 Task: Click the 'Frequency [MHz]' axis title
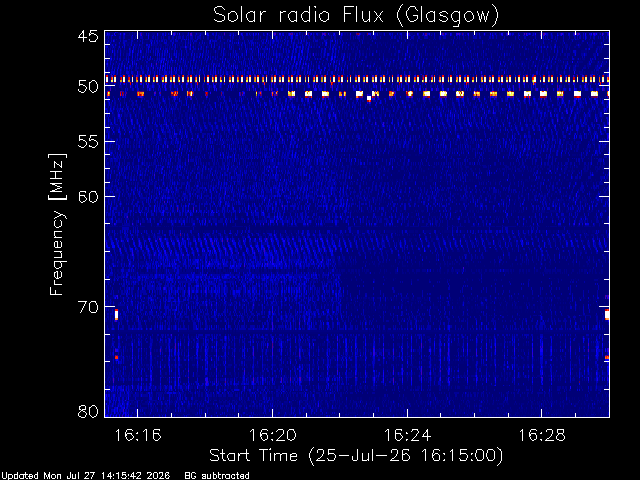coord(57,224)
